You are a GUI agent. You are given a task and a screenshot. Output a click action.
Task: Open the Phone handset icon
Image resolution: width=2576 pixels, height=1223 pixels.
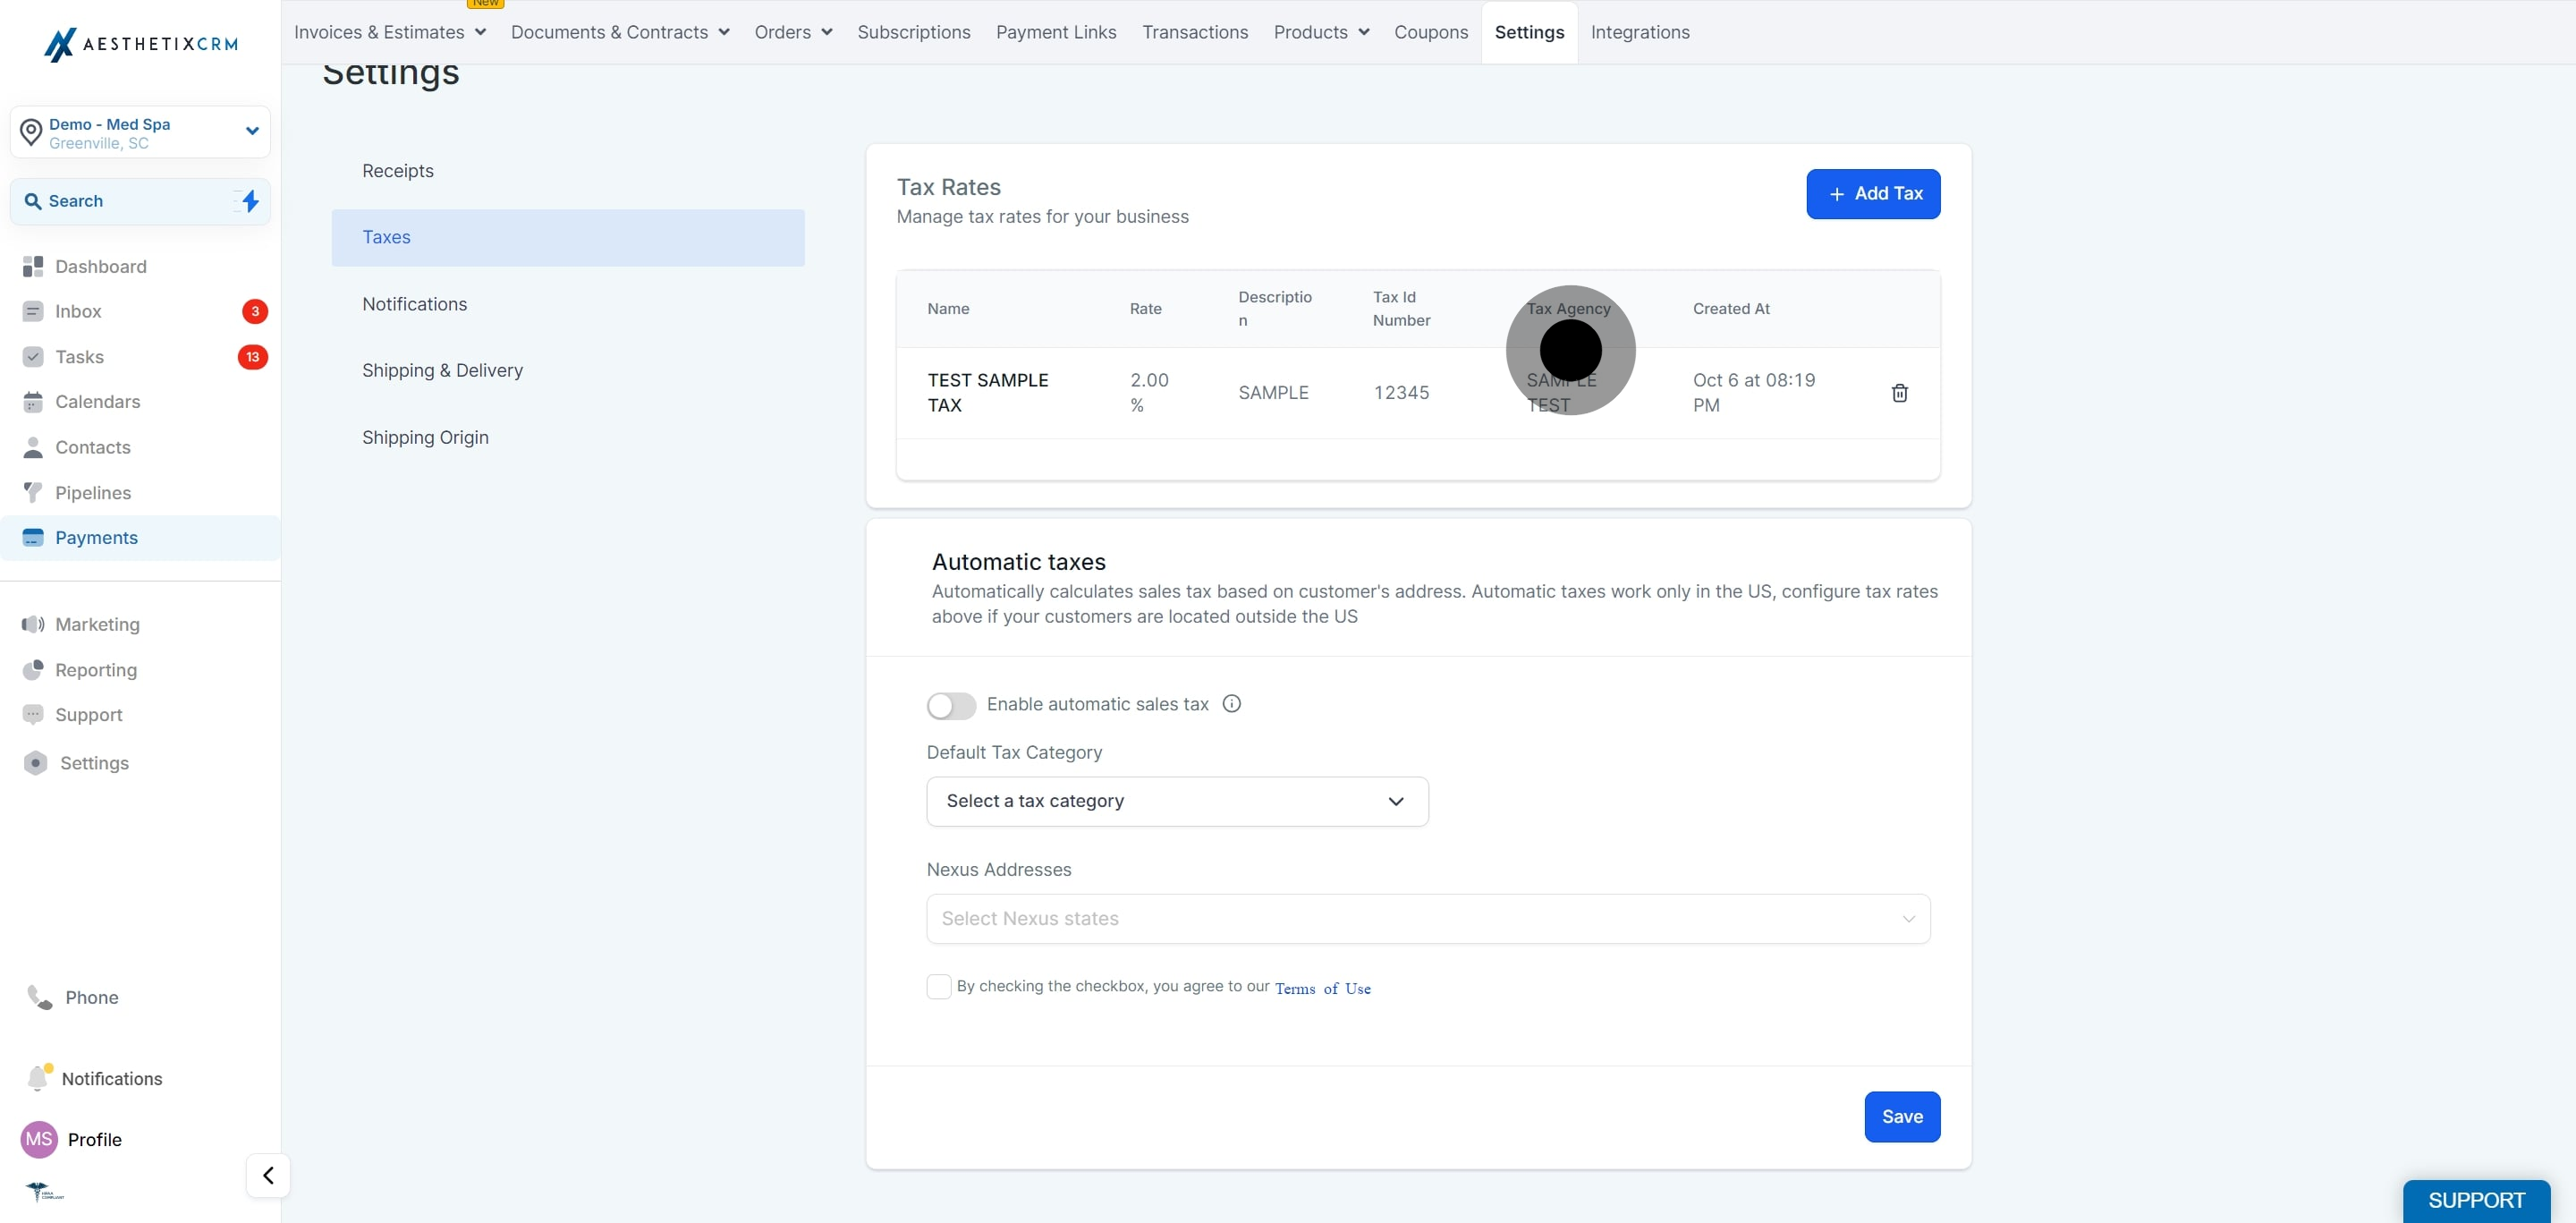40,997
